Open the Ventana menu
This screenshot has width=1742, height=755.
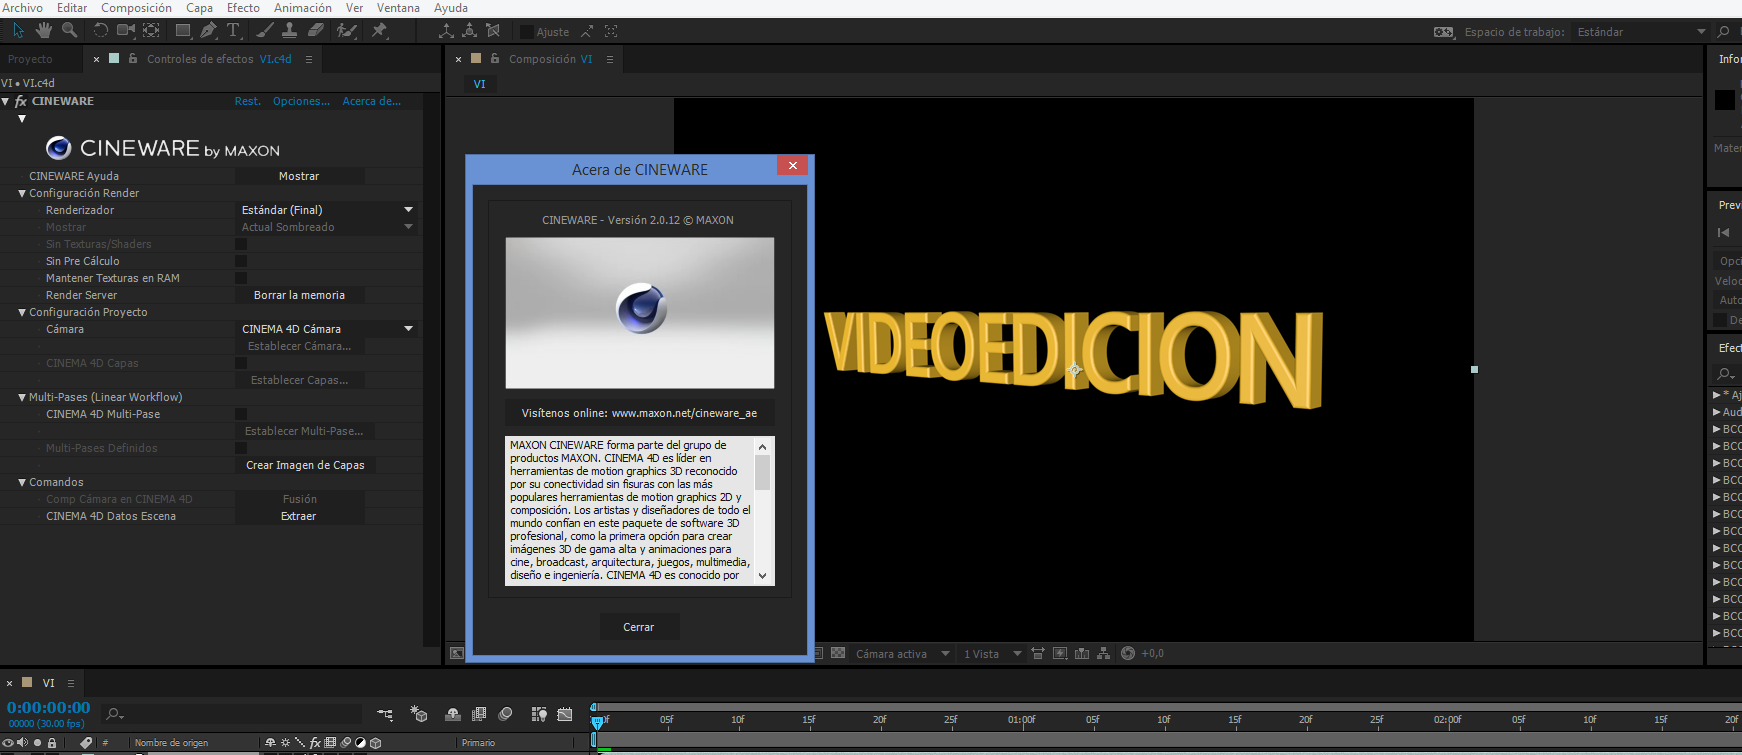tap(398, 8)
